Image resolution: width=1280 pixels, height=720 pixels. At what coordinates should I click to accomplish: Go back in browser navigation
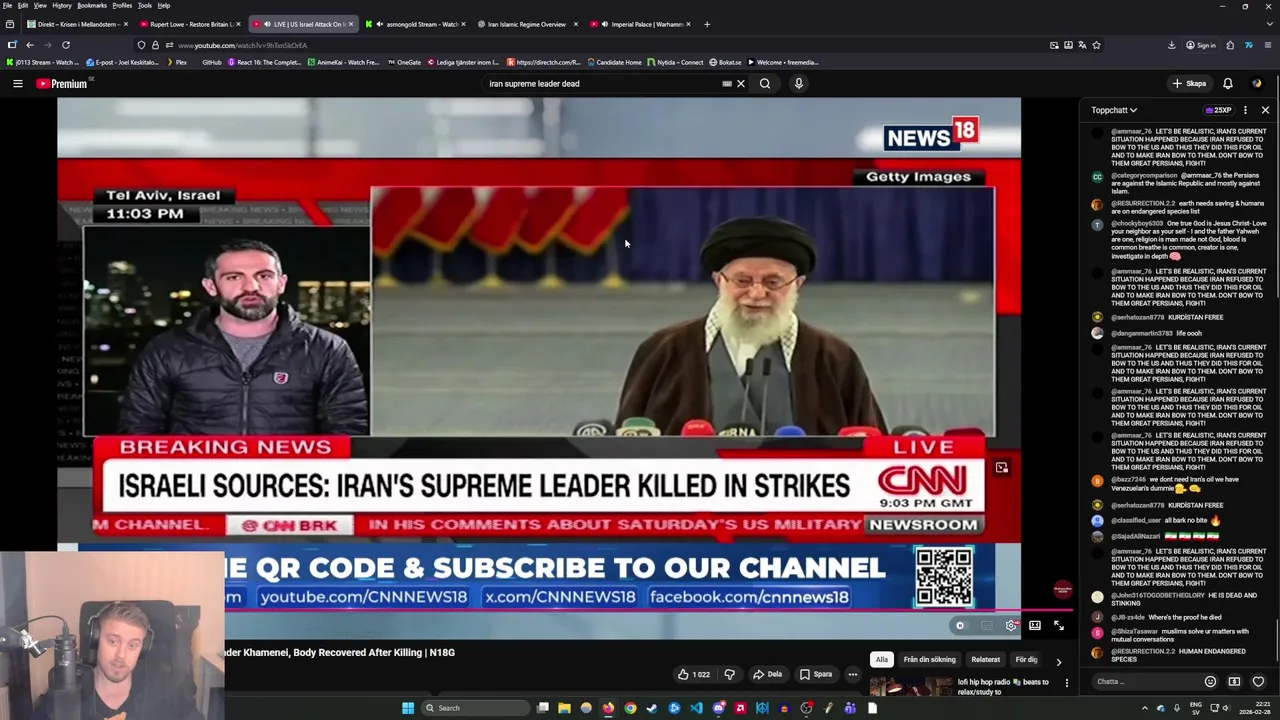30,45
